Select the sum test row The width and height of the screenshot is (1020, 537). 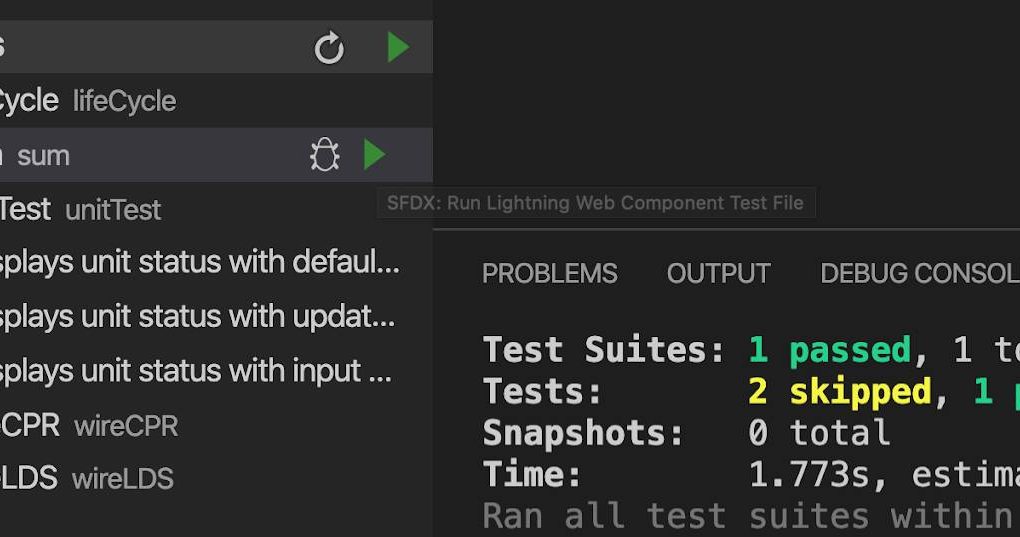coord(217,155)
